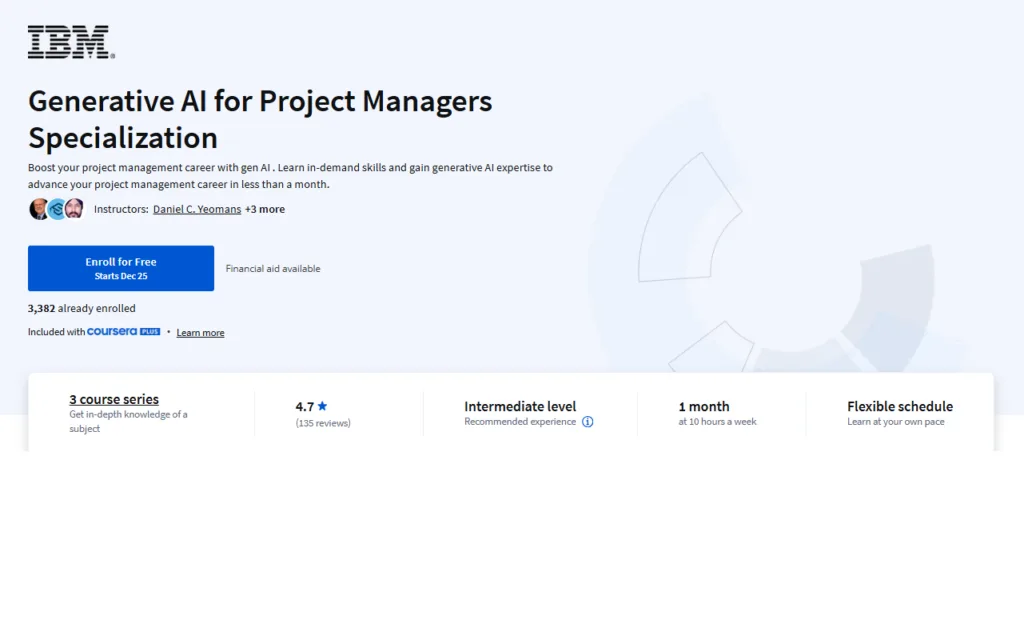The height and width of the screenshot is (624, 1024).
Task: Click the Enroll for Free button
Action: tap(121, 268)
